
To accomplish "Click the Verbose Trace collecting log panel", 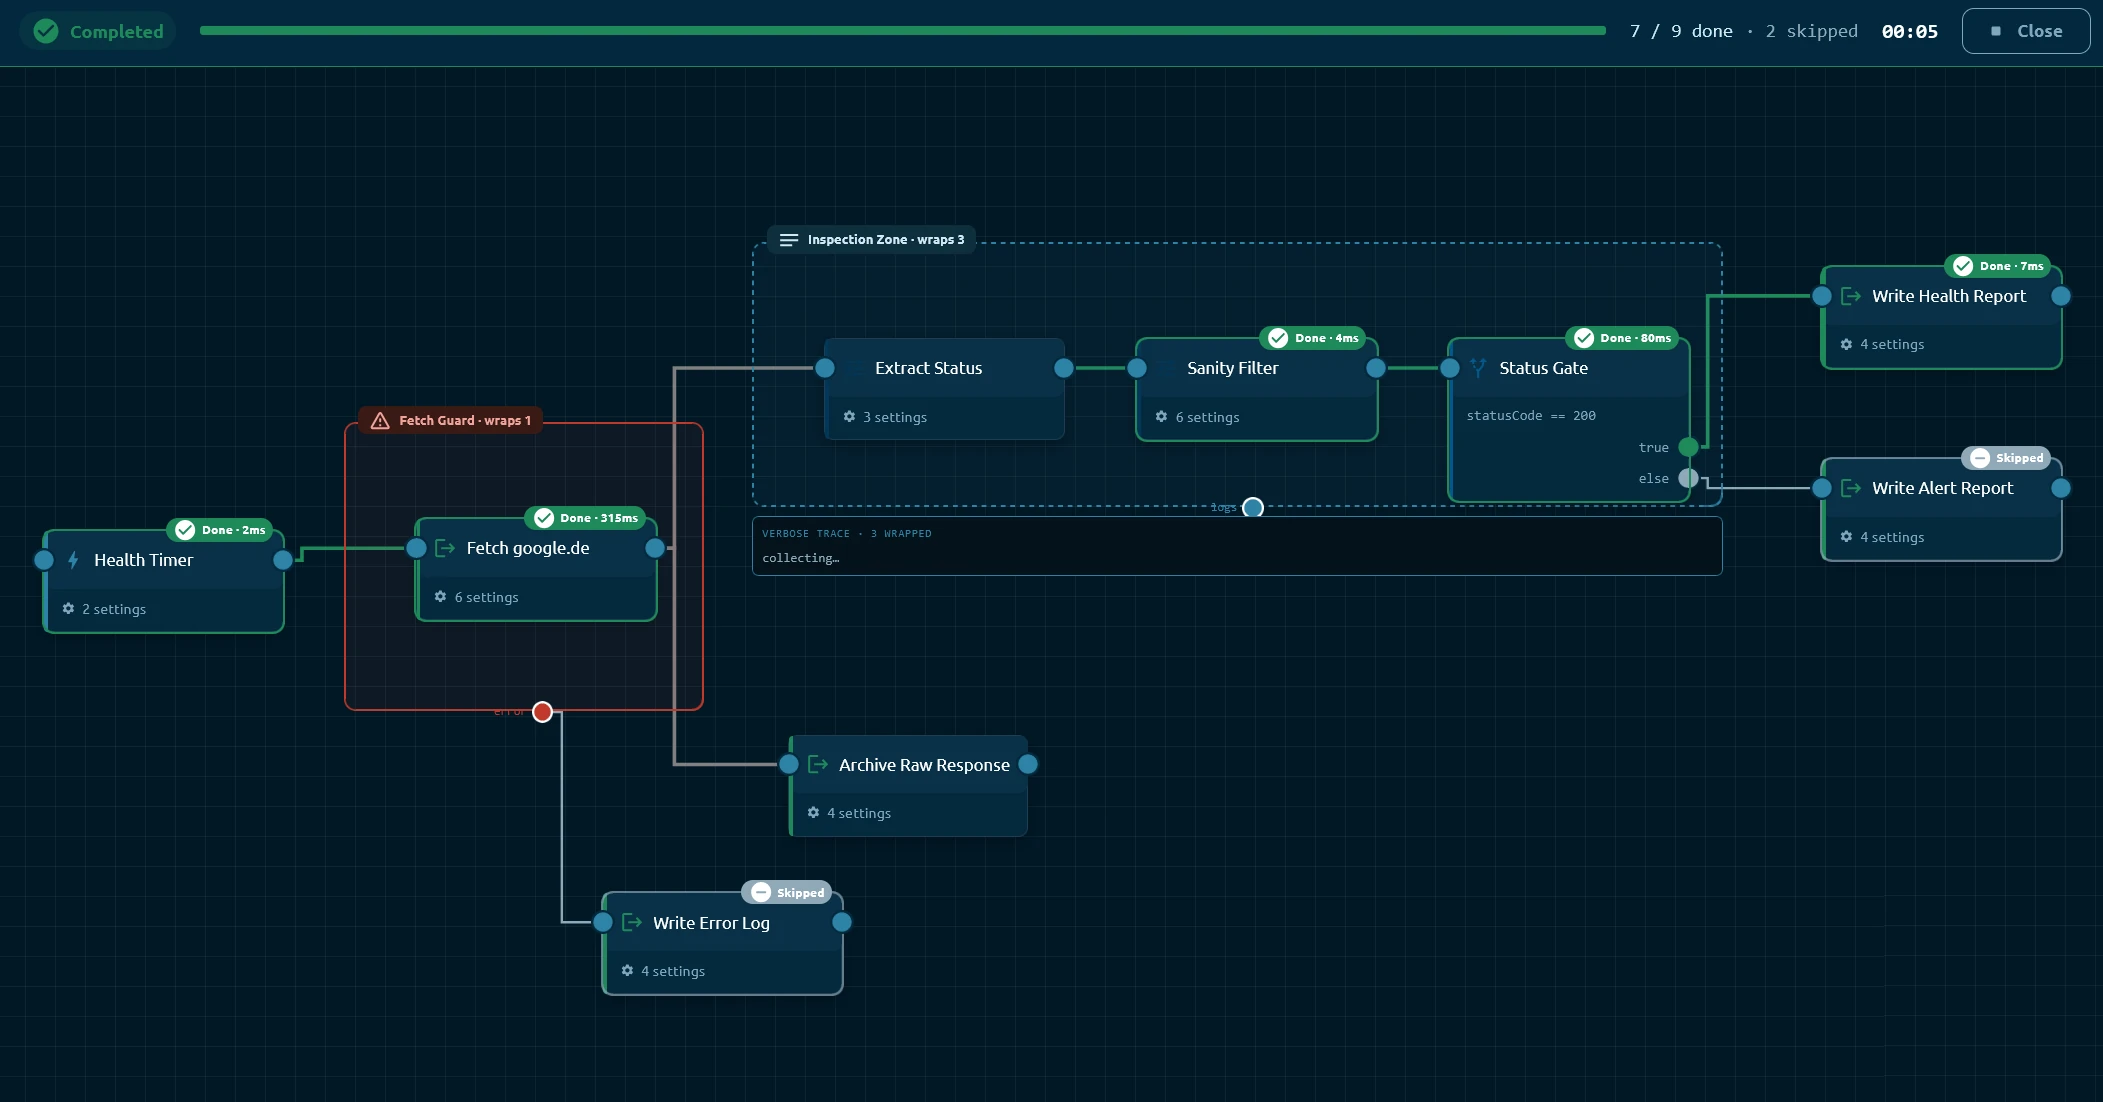I will tap(1237, 546).
